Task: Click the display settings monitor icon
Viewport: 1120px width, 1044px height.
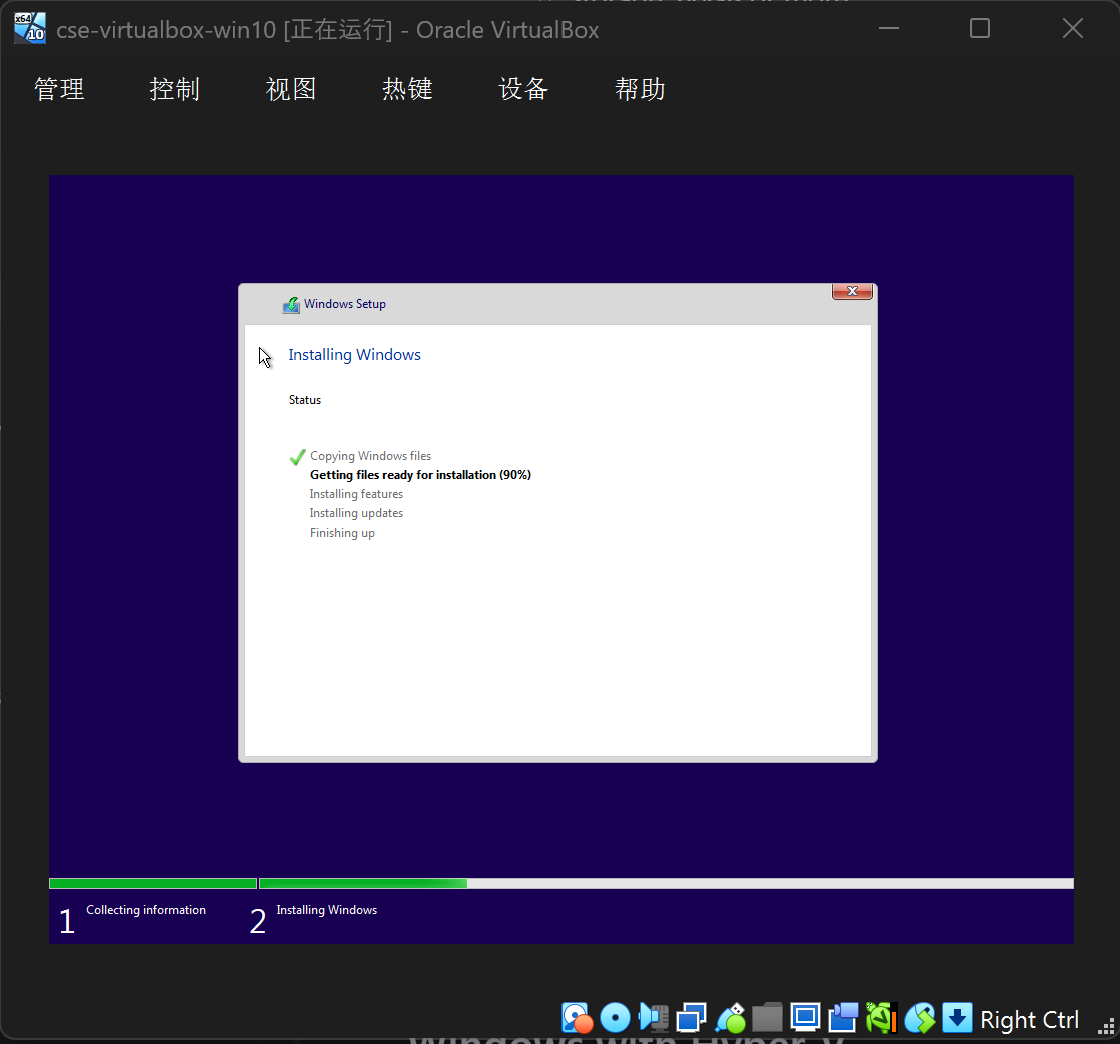Action: [x=805, y=1018]
